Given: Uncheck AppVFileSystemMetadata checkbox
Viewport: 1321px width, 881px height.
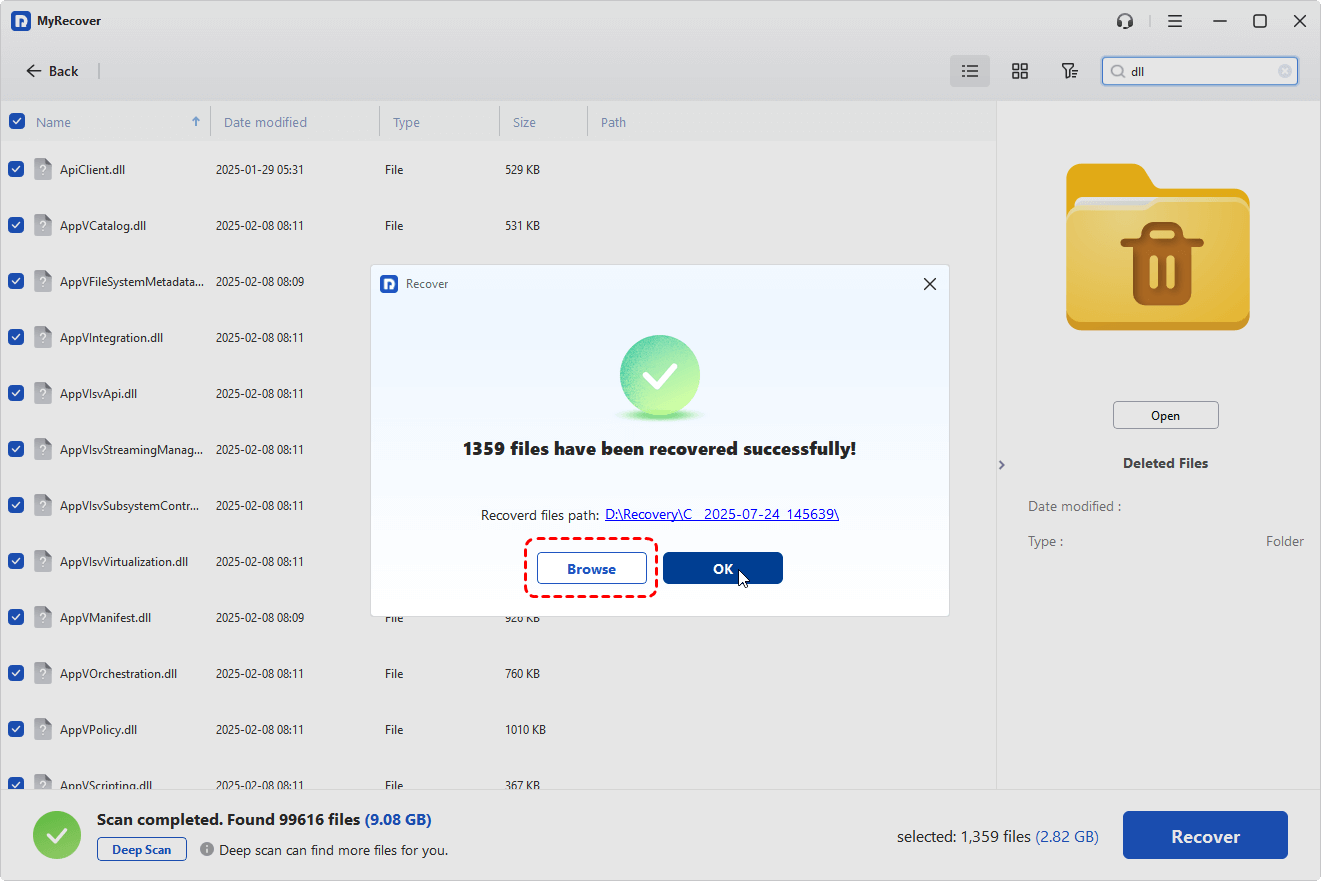Looking at the screenshot, I should [x=16, y=281].
